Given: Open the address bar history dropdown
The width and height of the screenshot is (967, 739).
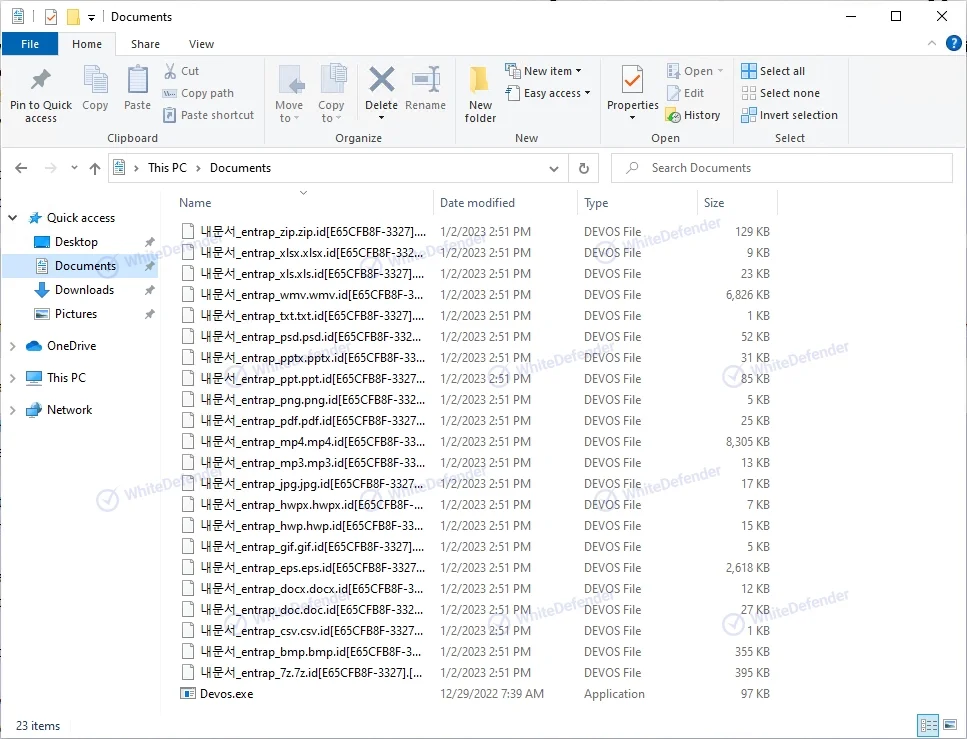Looking at the screenshot, I should pyautogui.click(x=555, y=168).
